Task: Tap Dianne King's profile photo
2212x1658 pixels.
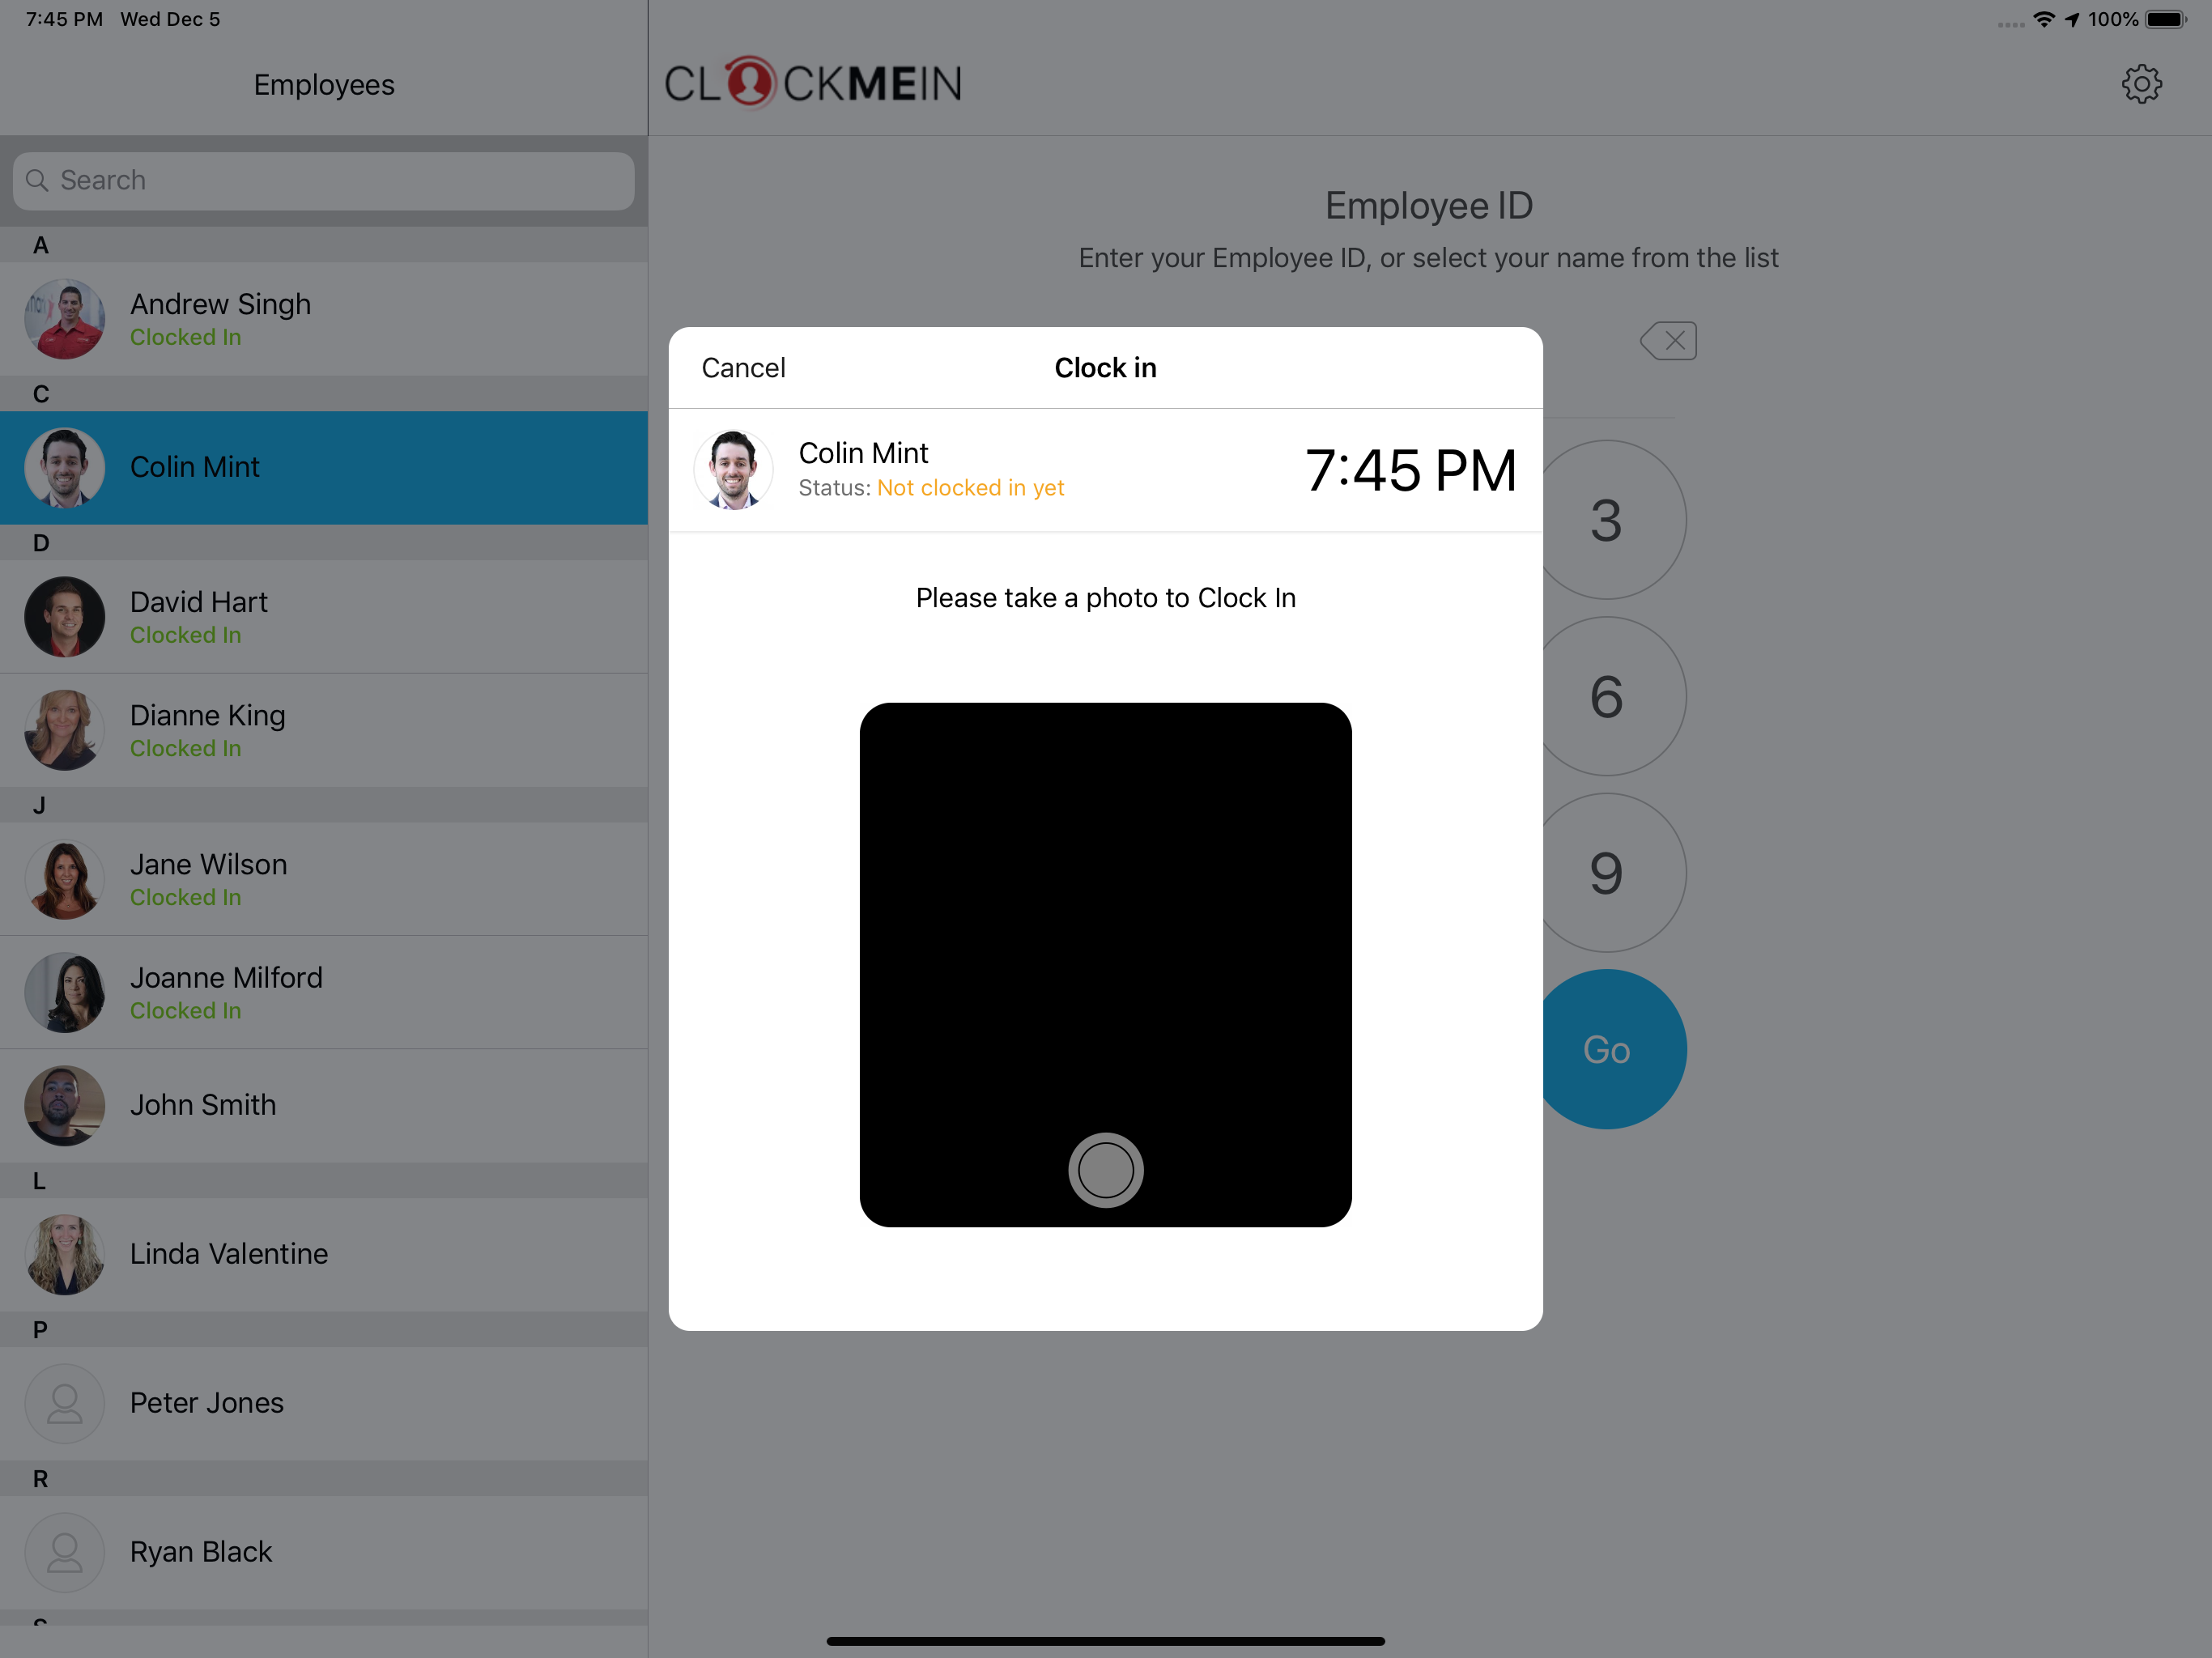Action: [x=65, y=730]
